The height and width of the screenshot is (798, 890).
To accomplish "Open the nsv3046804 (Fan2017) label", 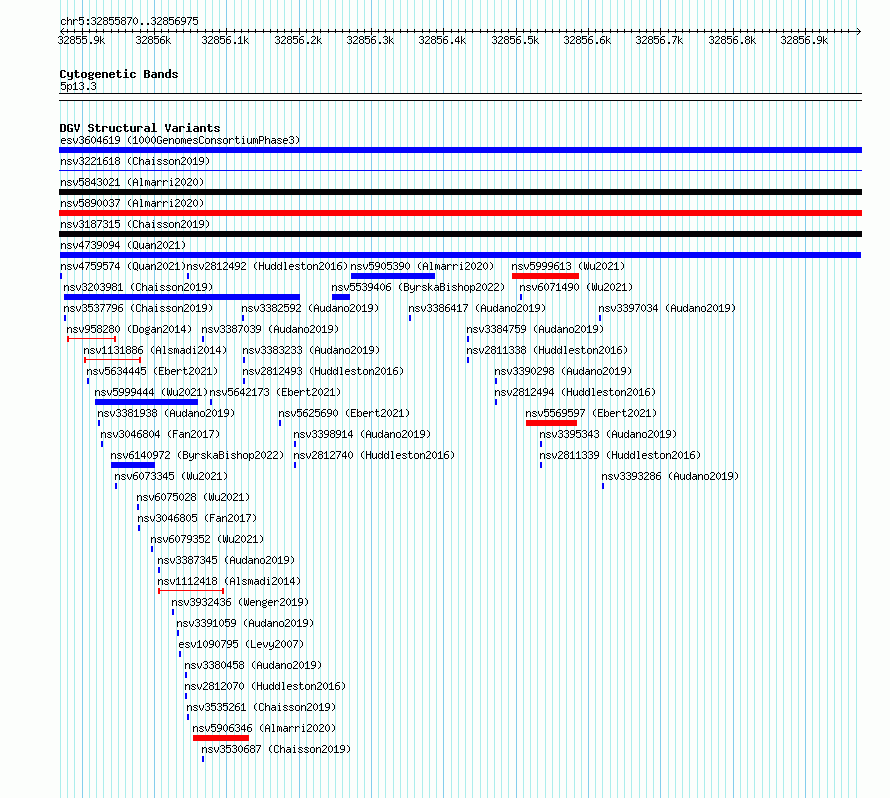I will pos(160,434).
